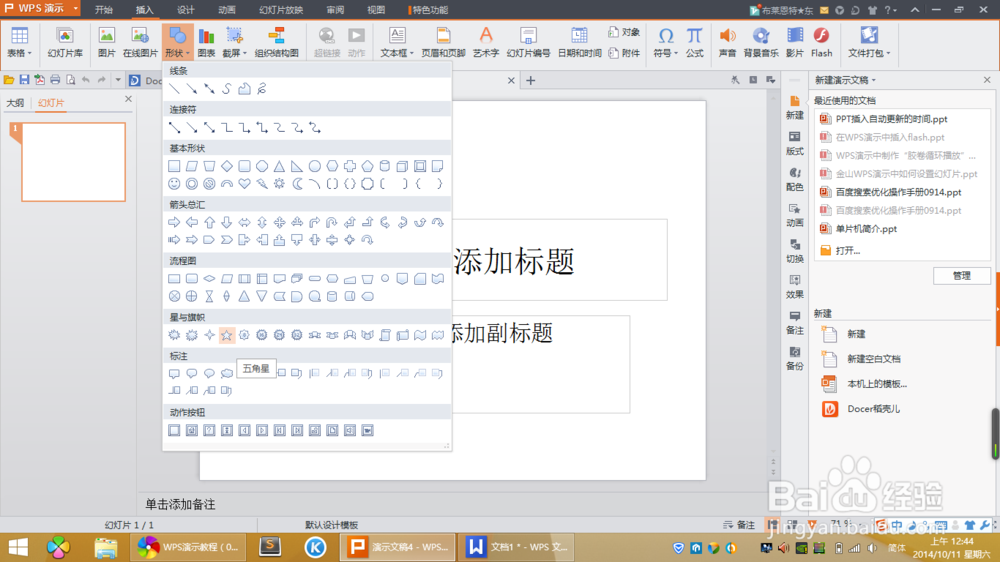Create a new blank document
Viewport: 1000px width, 562px height.
(873, 359)
